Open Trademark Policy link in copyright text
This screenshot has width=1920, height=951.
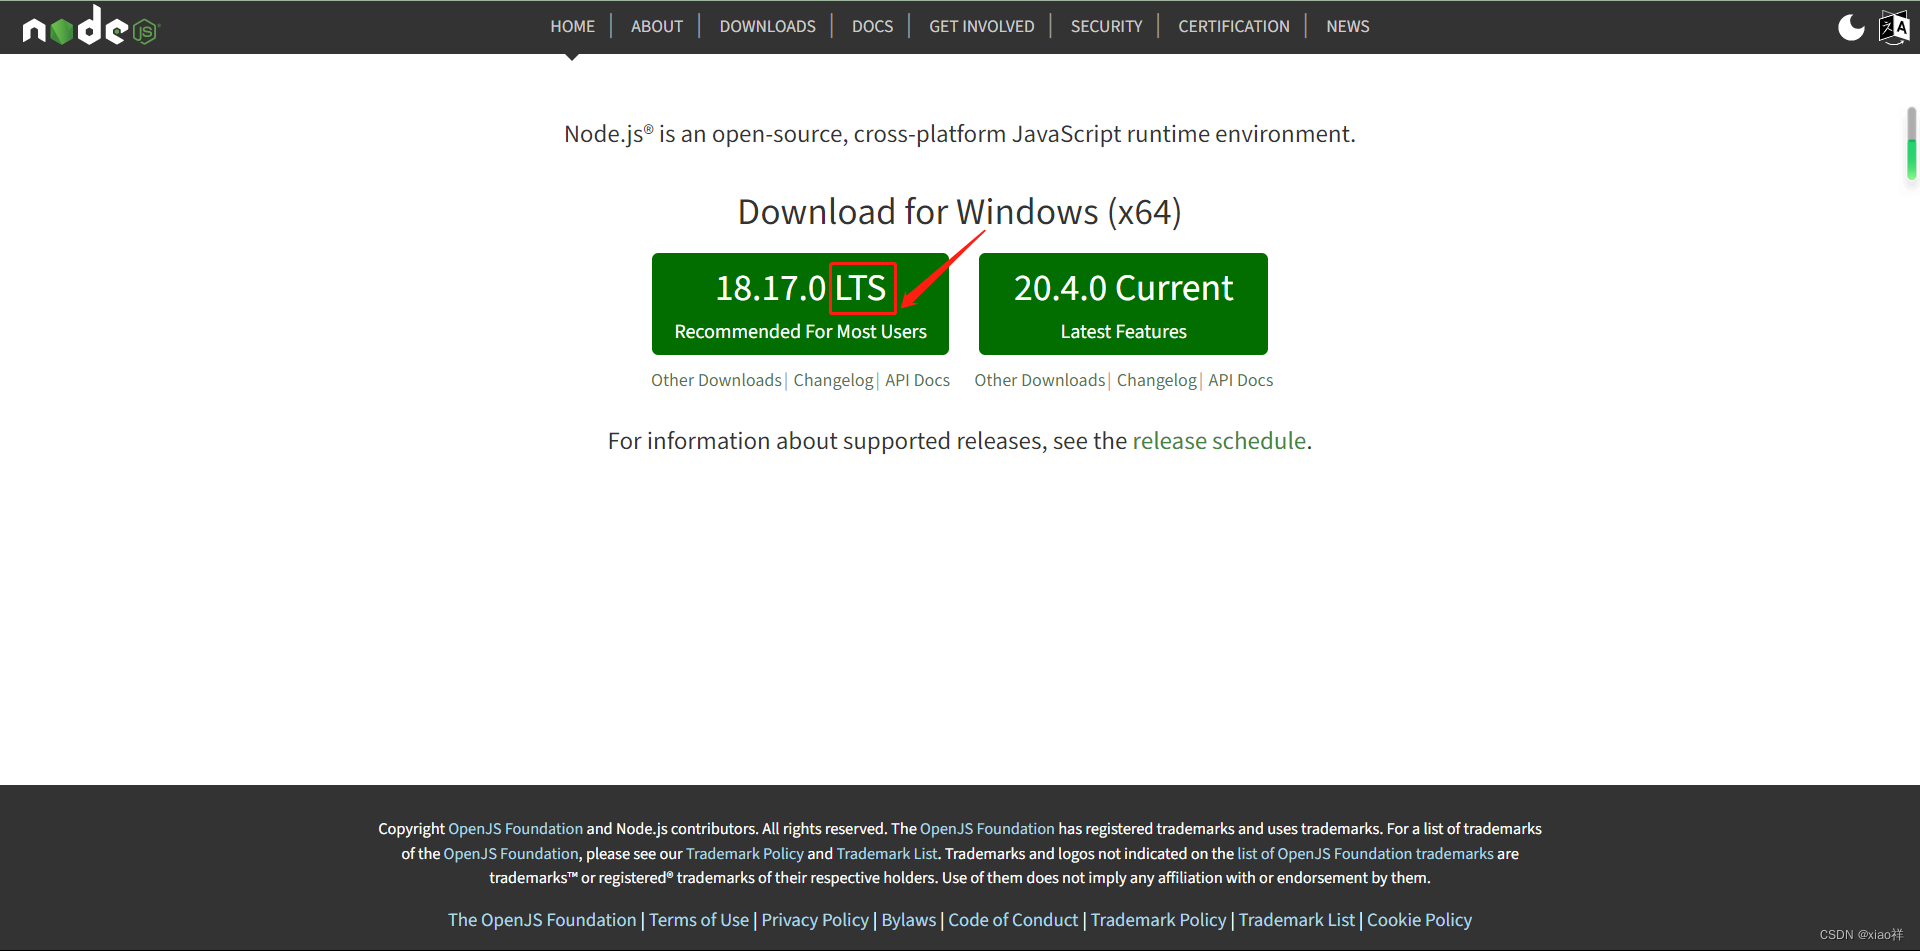click(745, 854)
